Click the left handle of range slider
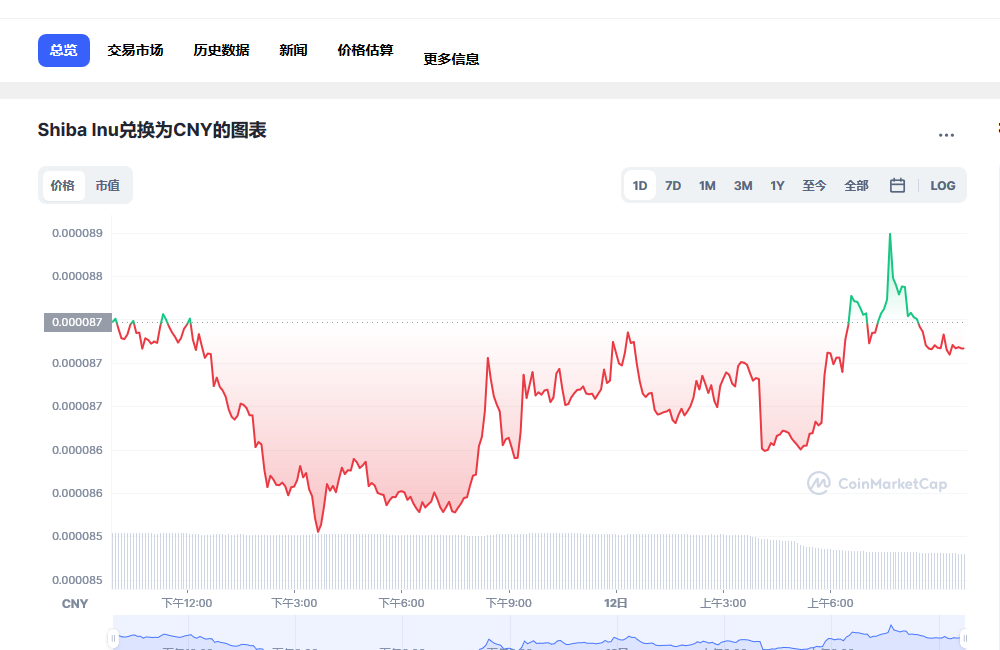1000x650 pixels. [x=114, y=638]
